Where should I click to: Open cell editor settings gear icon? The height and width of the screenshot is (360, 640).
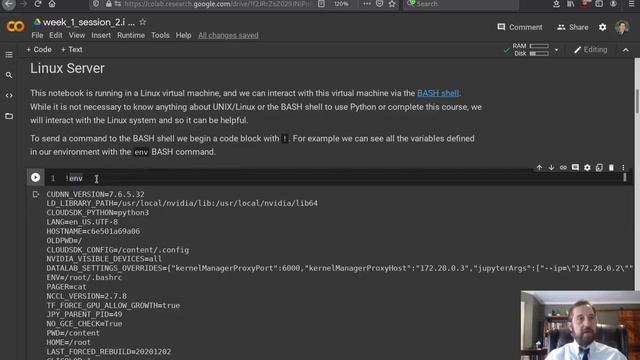(587, 168)
